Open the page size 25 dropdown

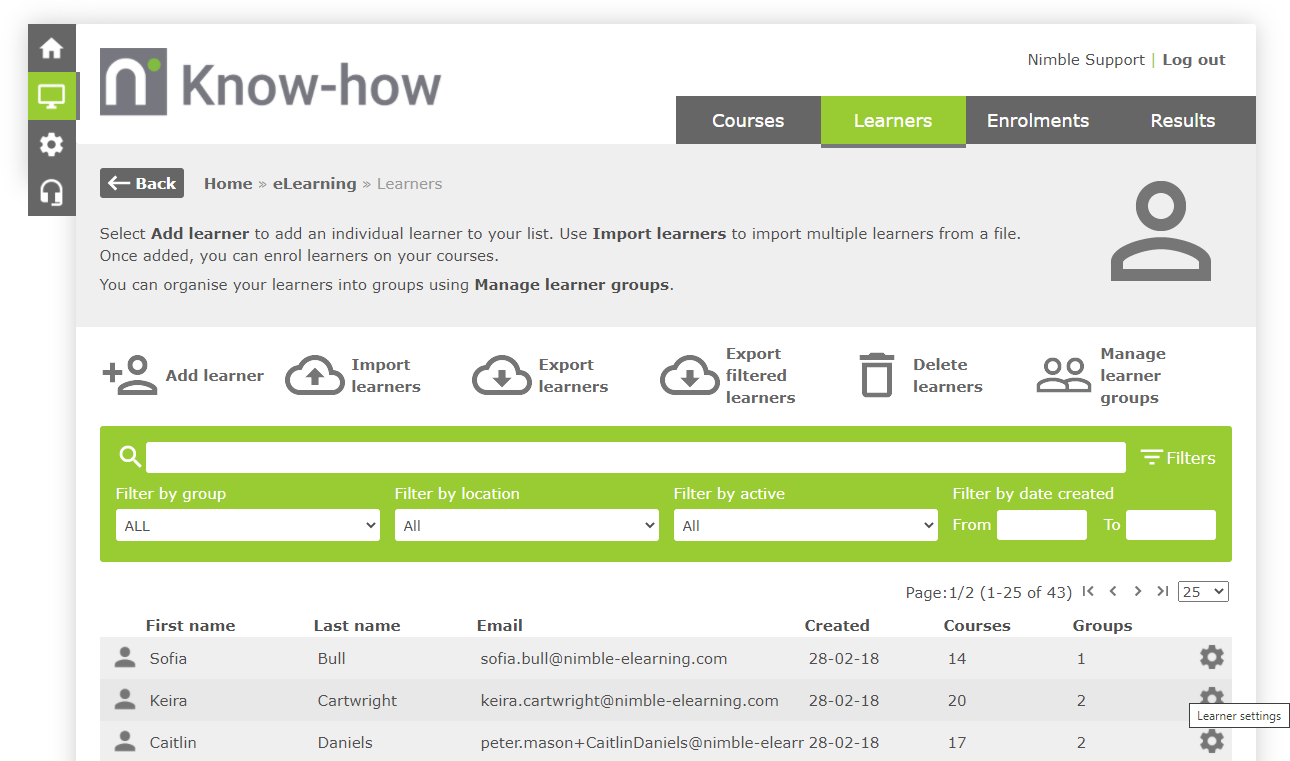click(x=1203, y=591)
